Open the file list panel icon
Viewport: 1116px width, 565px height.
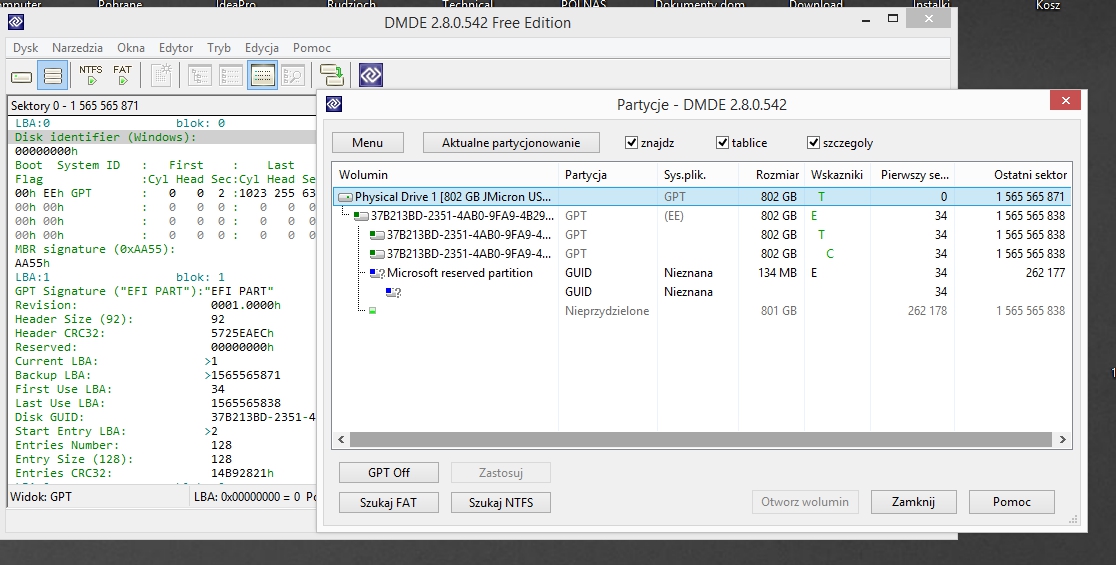tap(231, 75)
